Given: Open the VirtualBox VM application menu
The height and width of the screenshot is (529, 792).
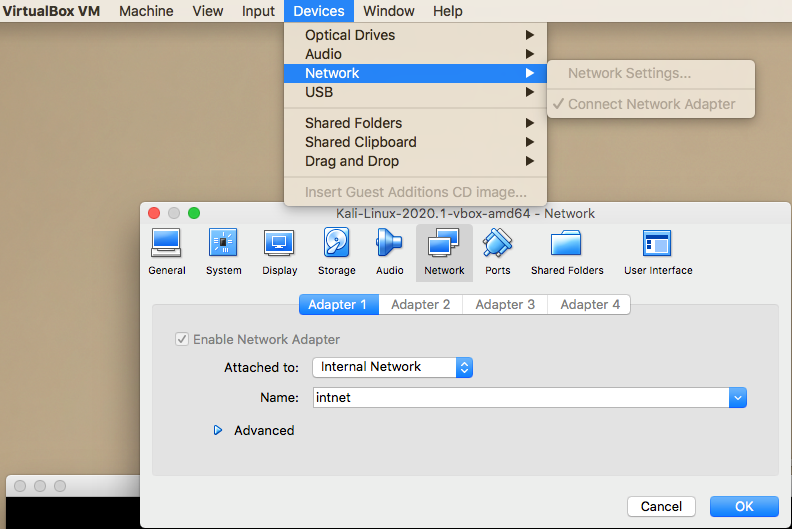Looking at the screenshot, I should (51, 11).
